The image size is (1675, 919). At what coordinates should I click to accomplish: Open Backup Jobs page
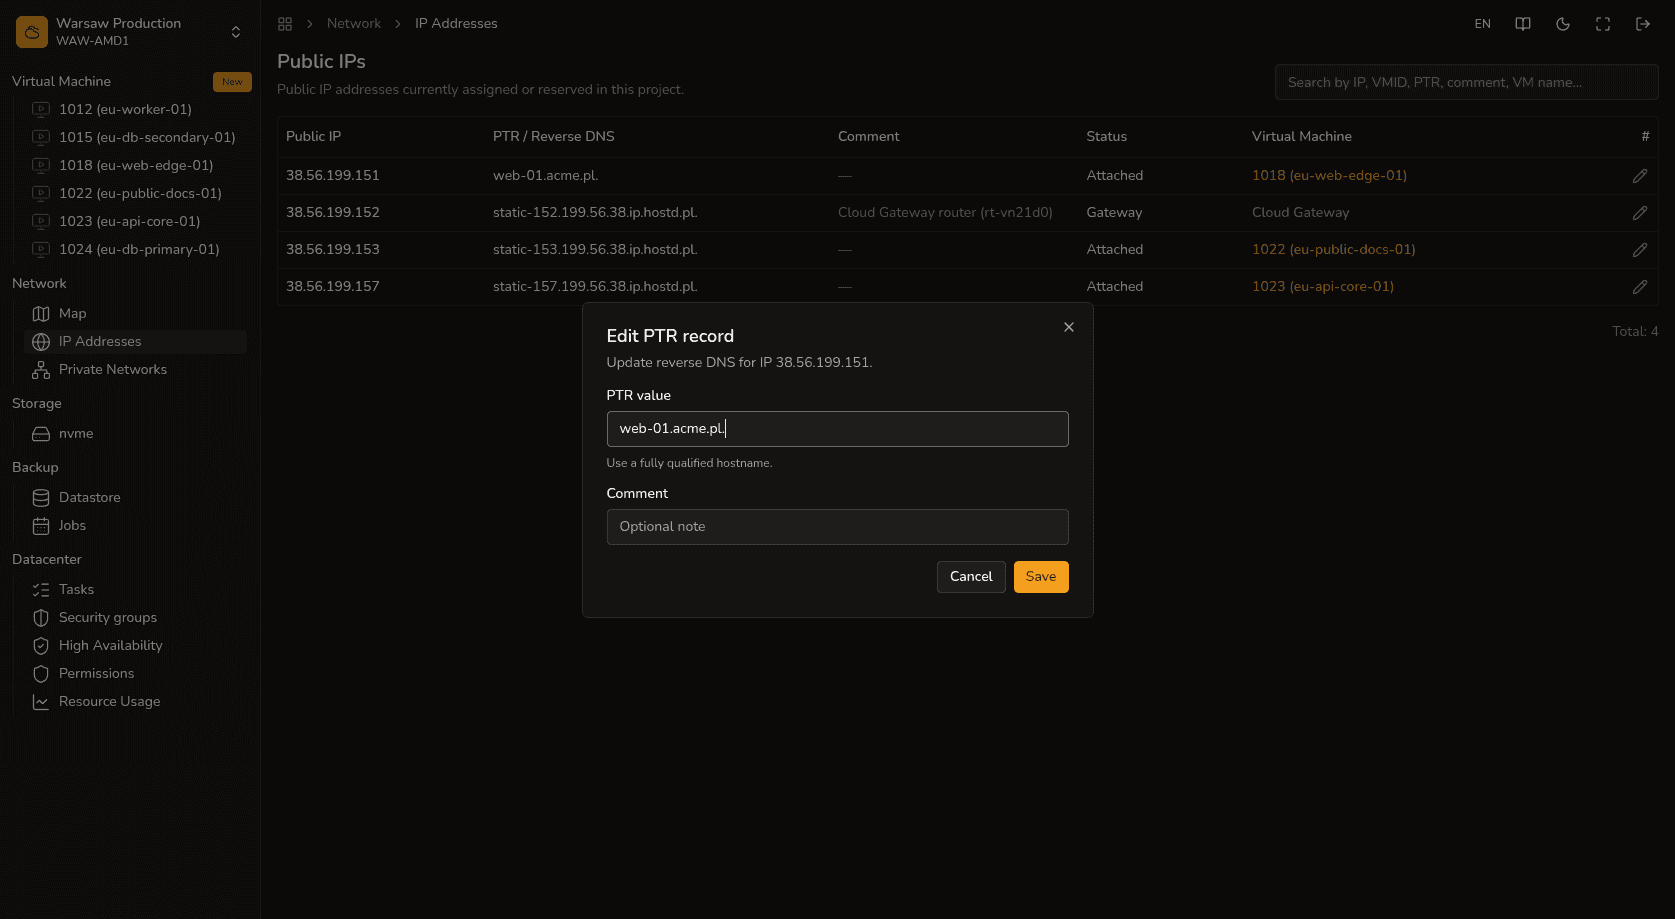point(72,526)
